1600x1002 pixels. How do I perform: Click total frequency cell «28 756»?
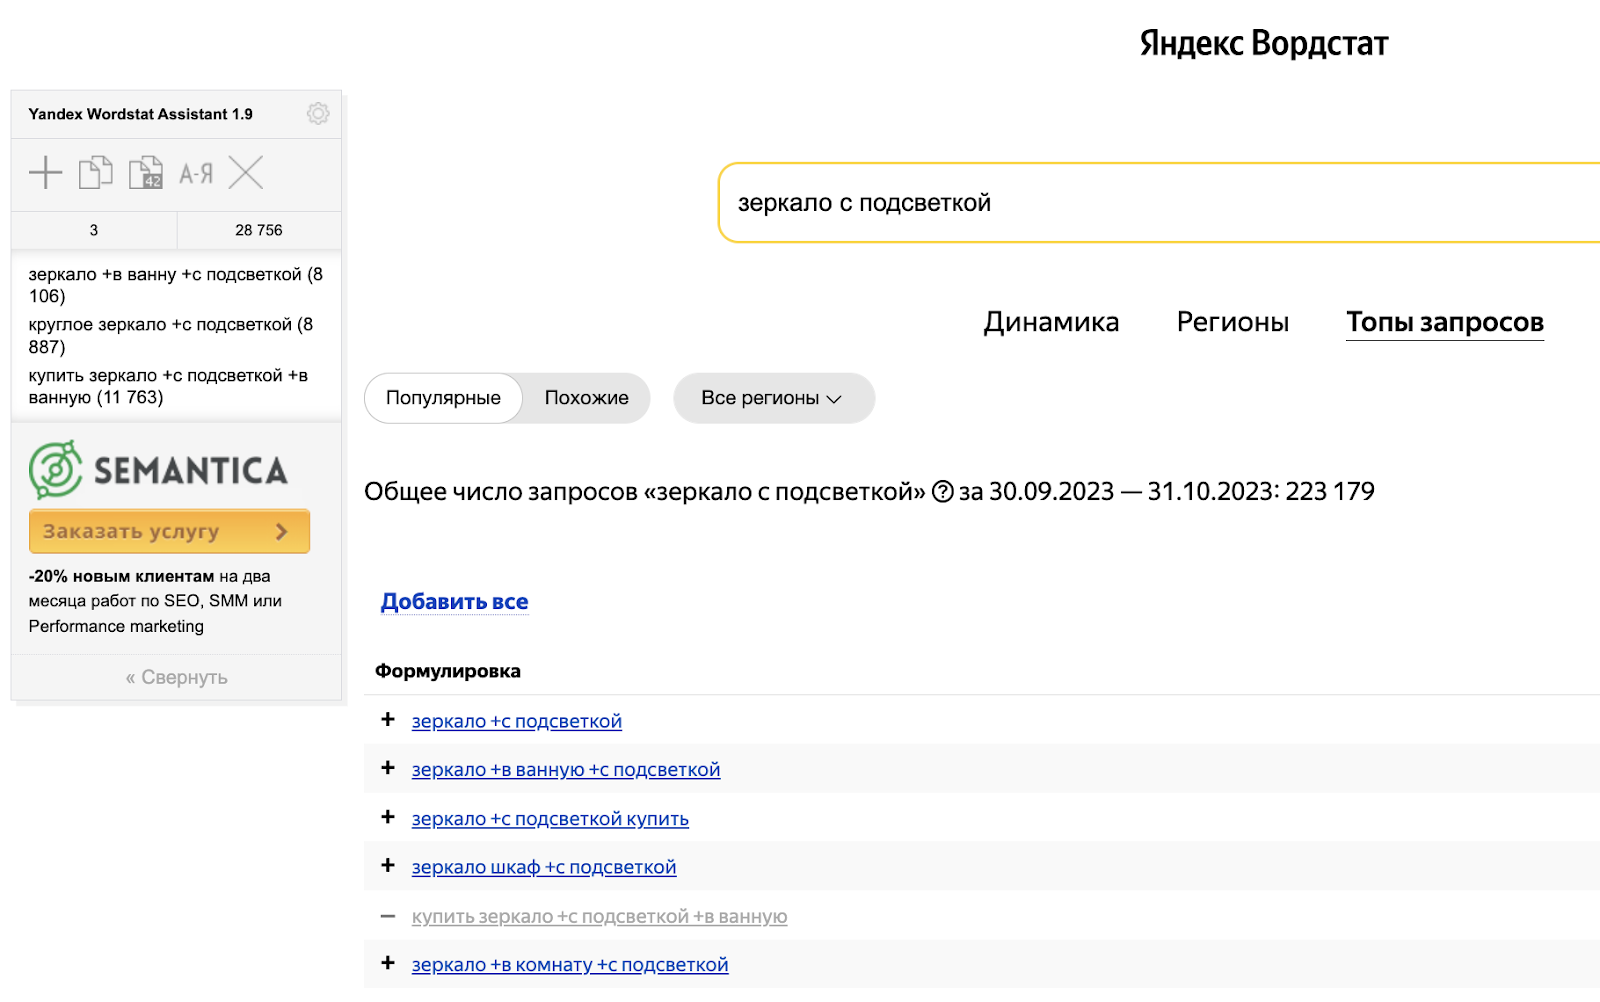[259, 230]
